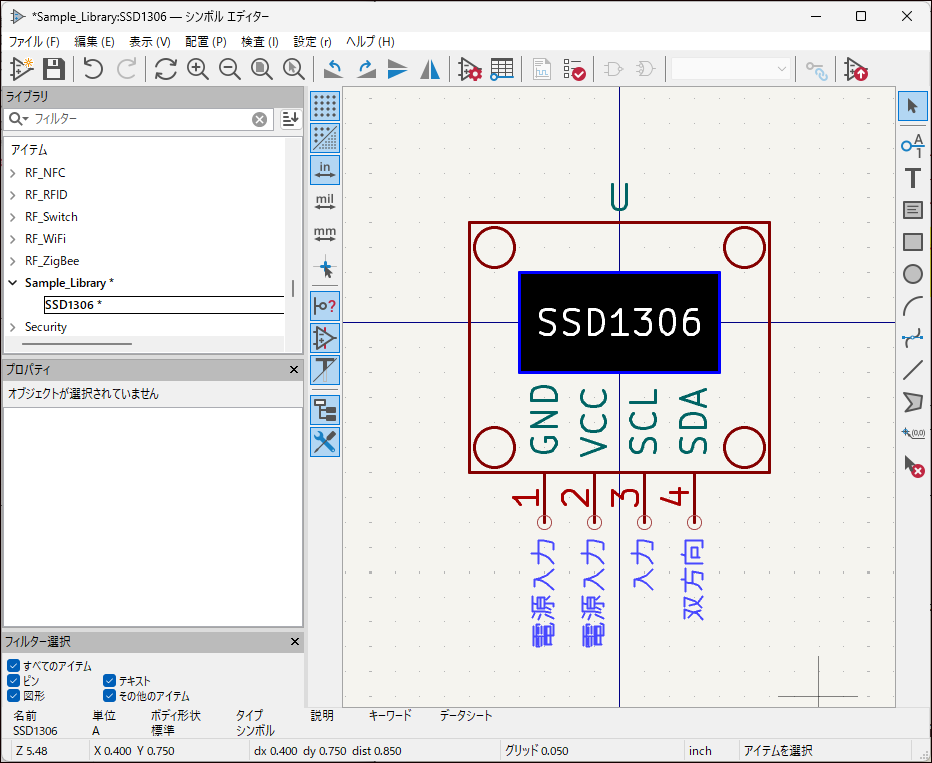932x763 pixels.
Task: Uncheck the テキスト filter checkbox
Action: click(x=110, y=681)
